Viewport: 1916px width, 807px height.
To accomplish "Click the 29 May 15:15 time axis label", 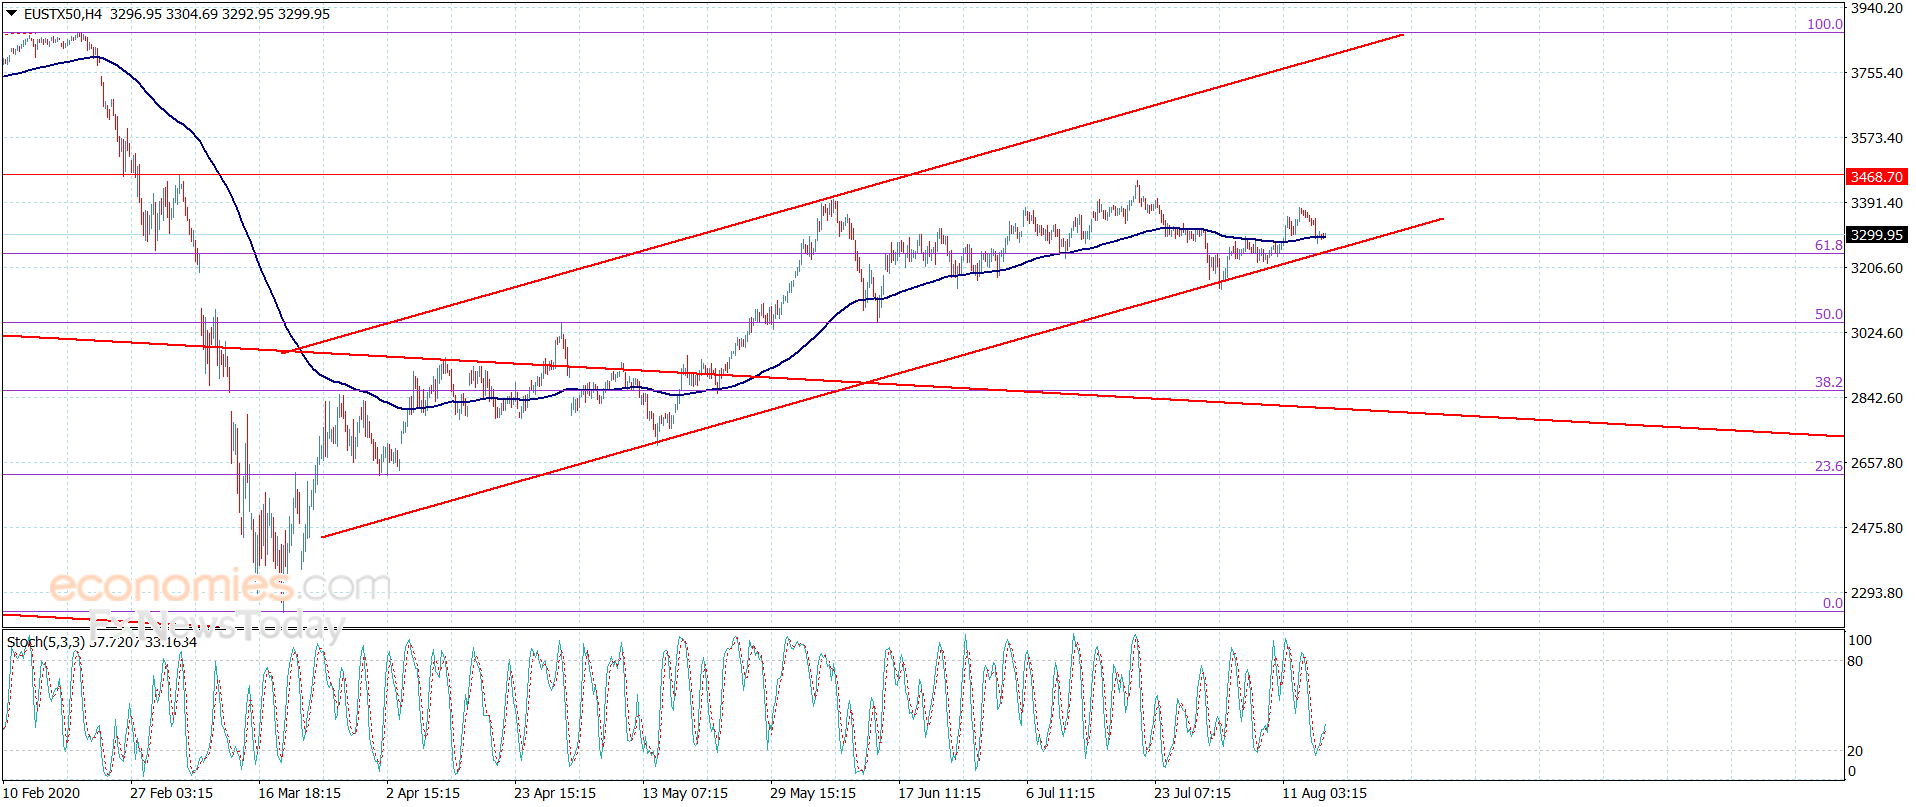I will (x=812, y=793).
